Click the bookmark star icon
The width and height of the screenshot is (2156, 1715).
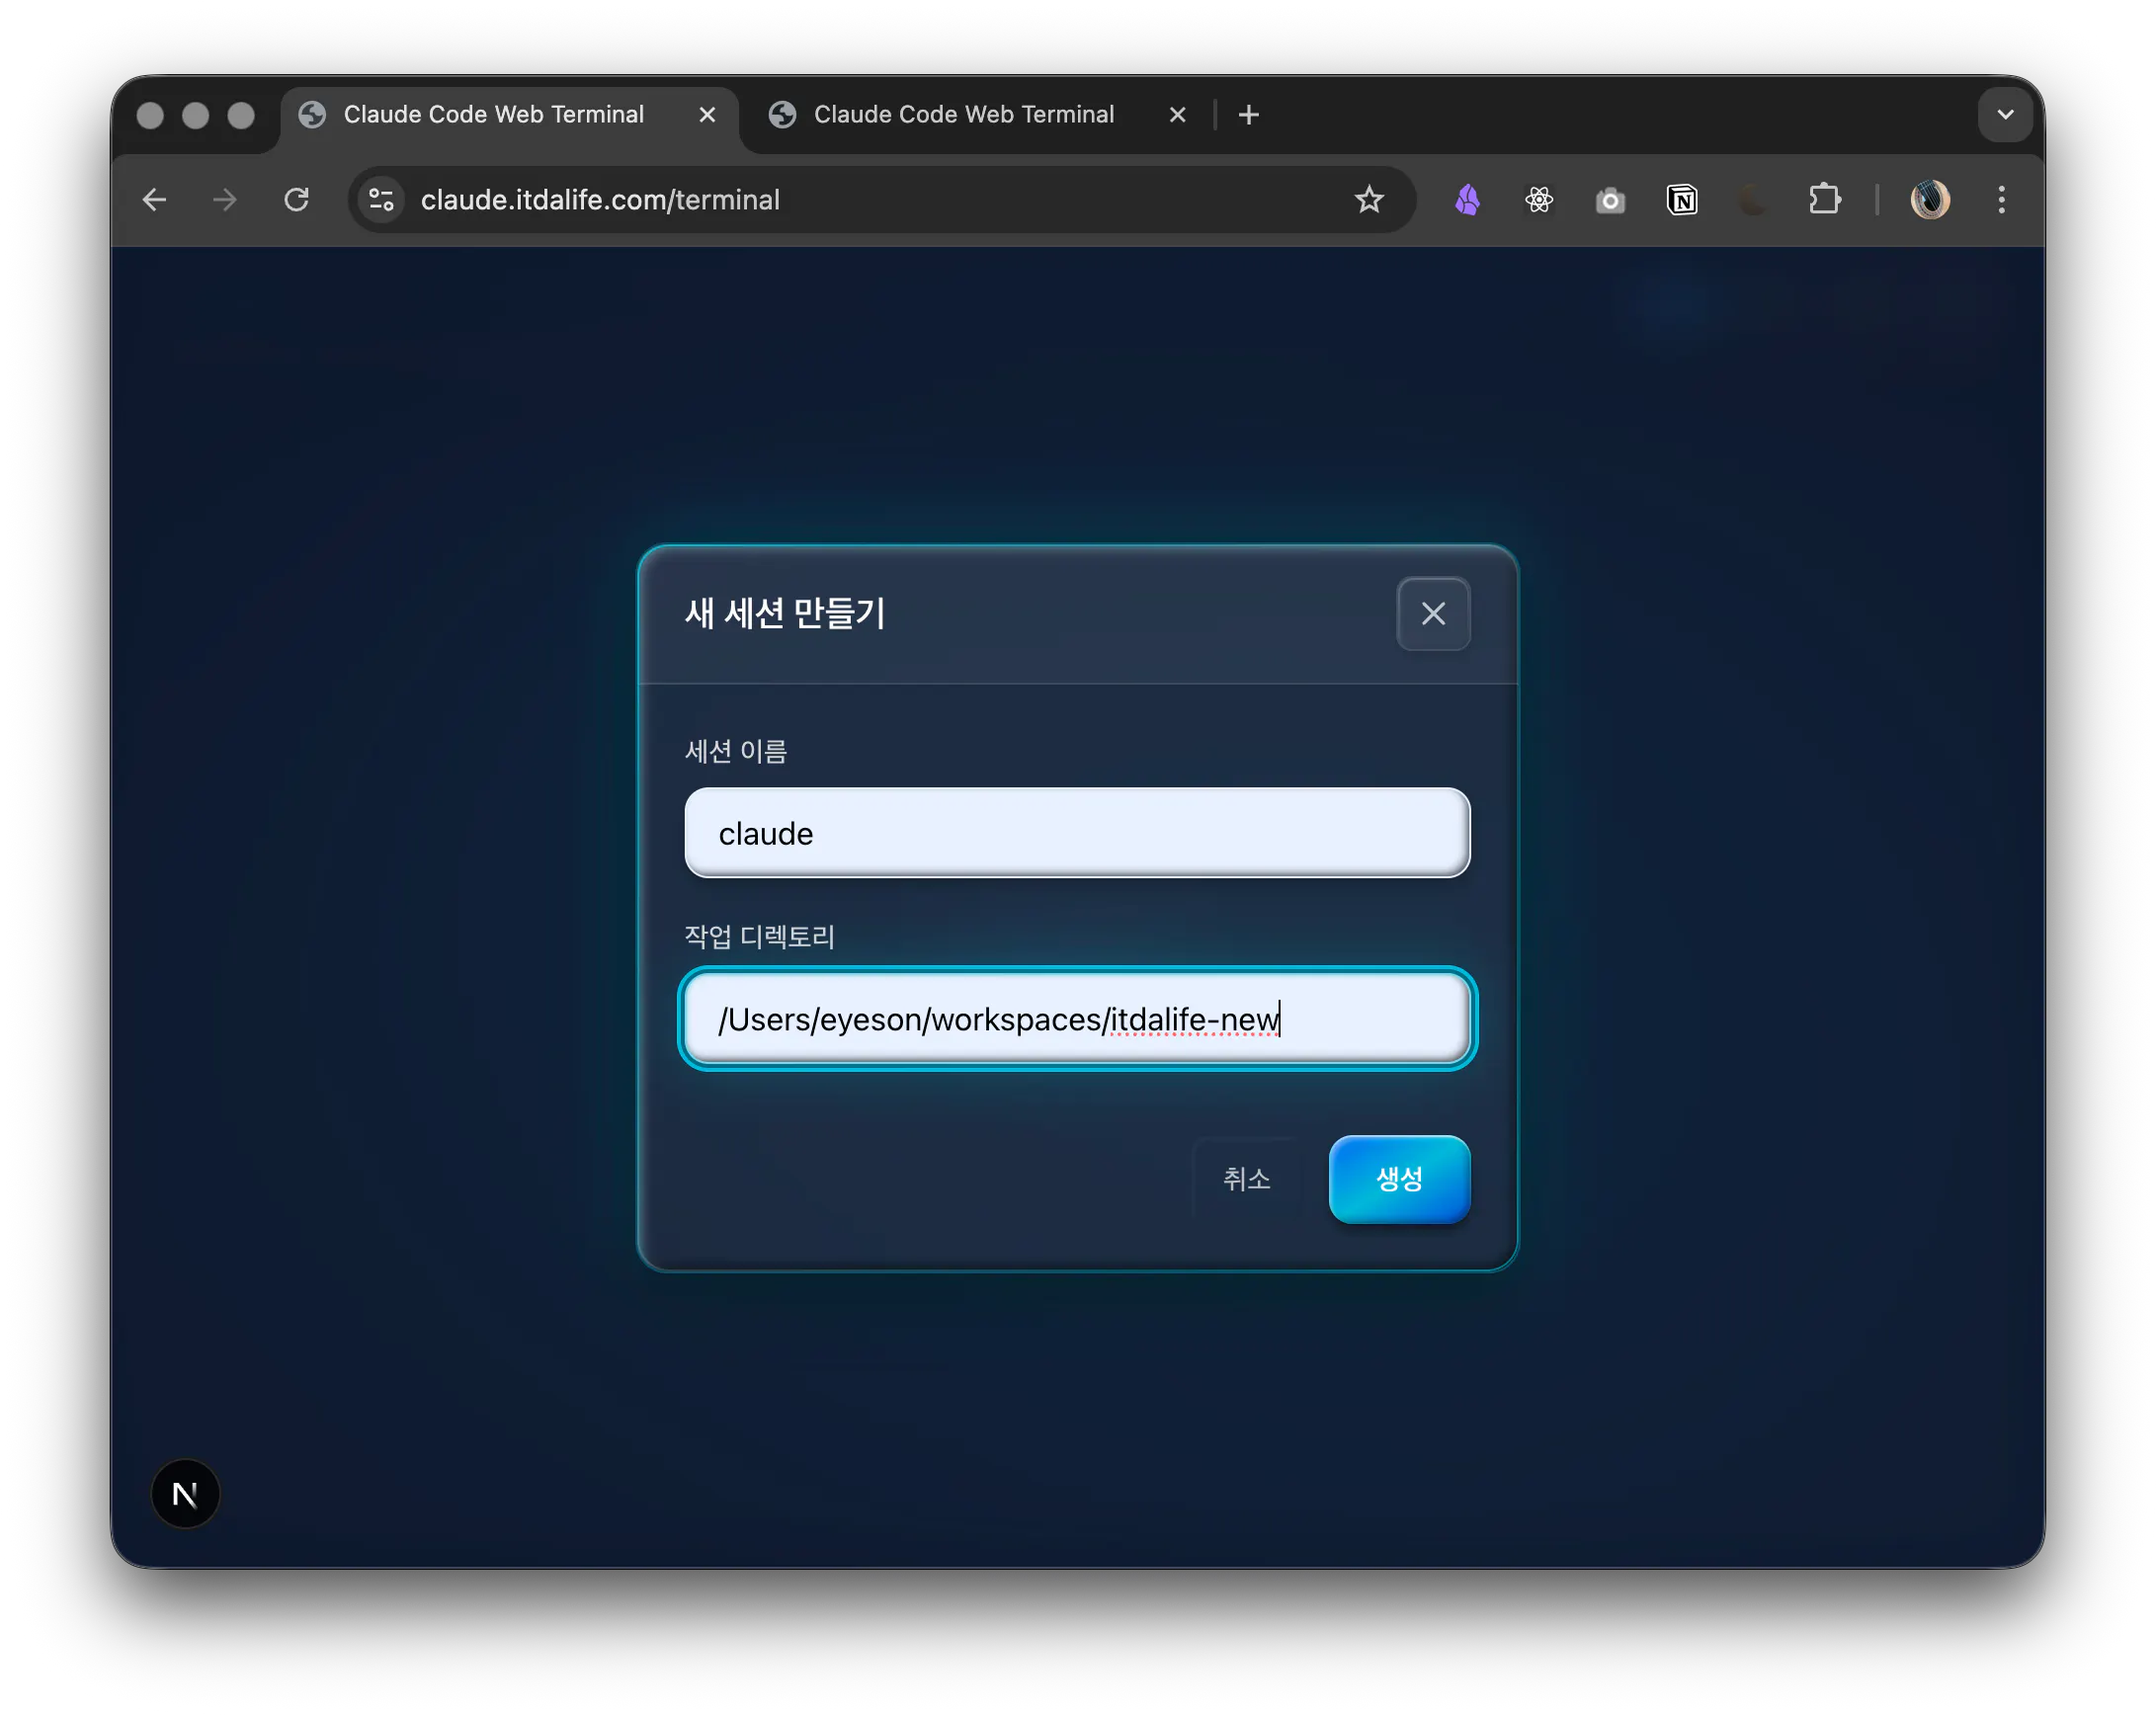(x=1368, y=200)
